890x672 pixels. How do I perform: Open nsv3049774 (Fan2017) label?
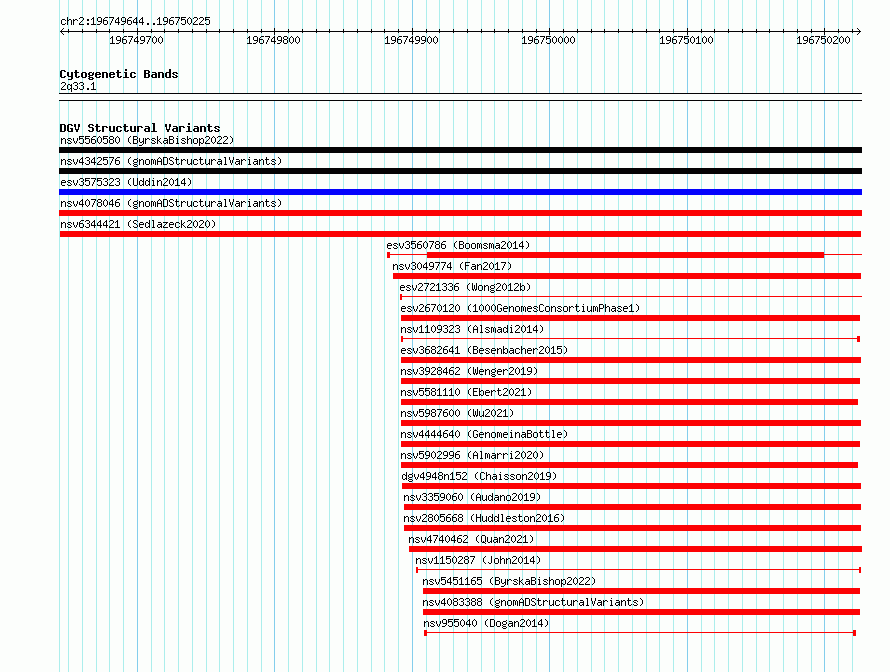tap(452, 266)
